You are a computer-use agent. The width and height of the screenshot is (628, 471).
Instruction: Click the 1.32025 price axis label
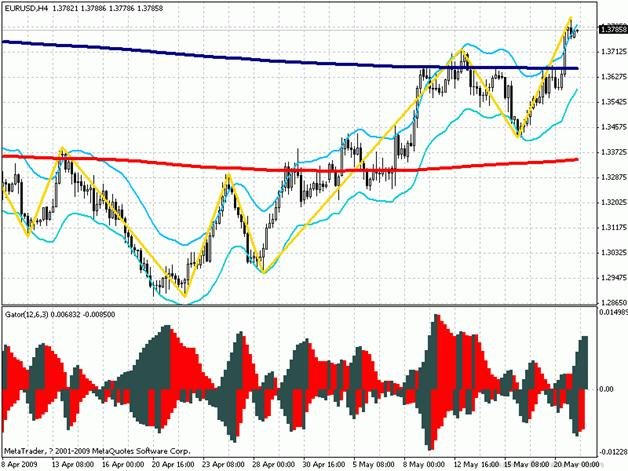coord(614,202)
